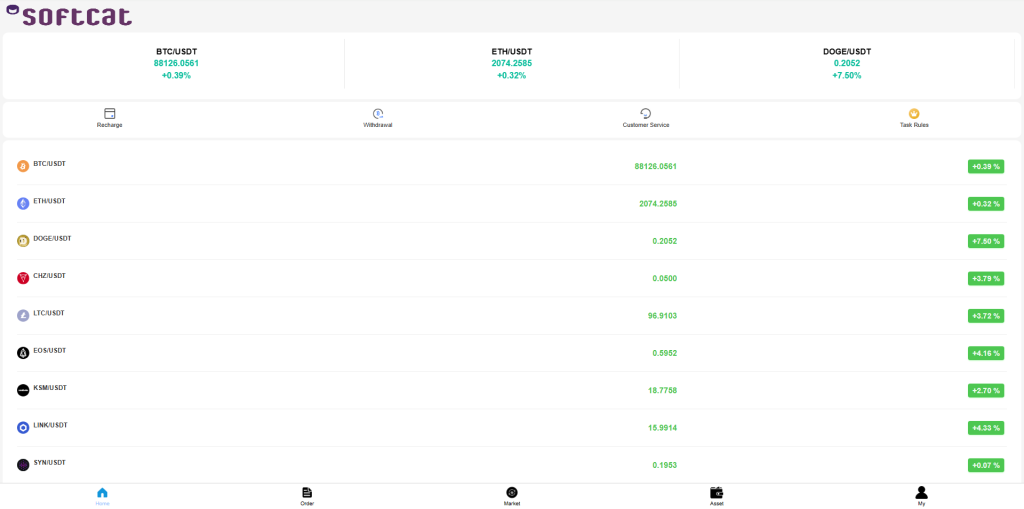
Task: Click the +3.72 % badge for LTC/USDT
Action: pyautogui.click(x=986, y=316)
